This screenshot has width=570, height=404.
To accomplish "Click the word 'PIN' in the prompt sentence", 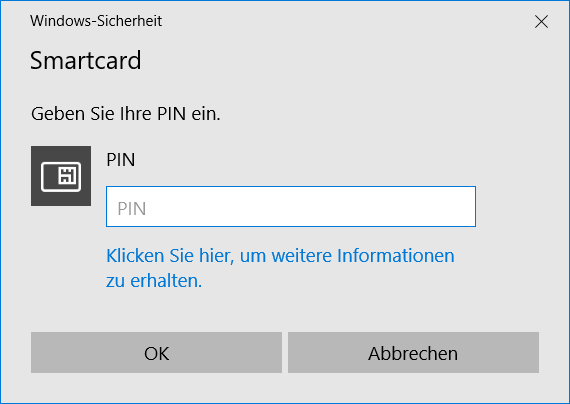I will pos(172,114).
